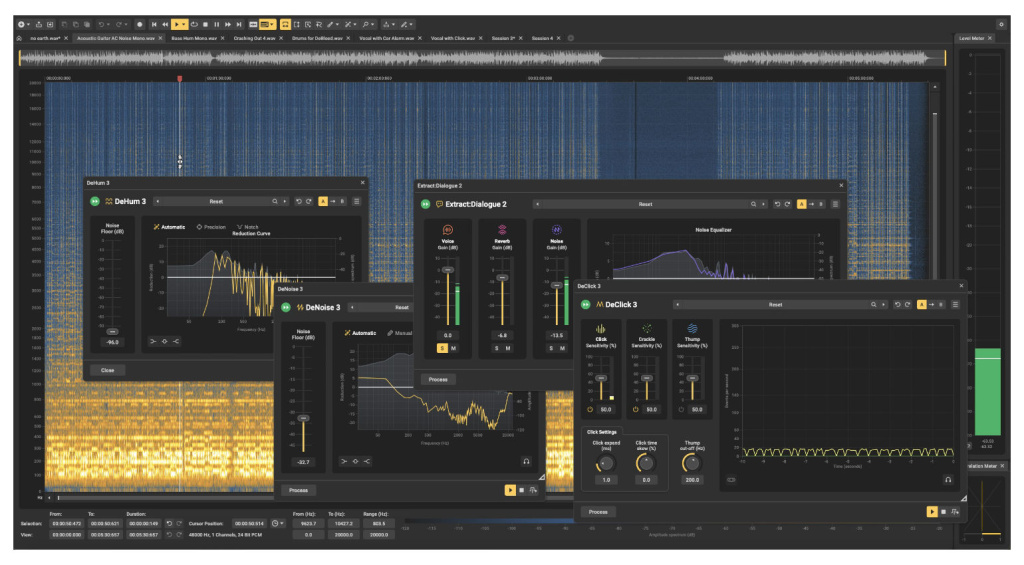The height and width of the screenshot is (565, 1024).
Task: Toggle bypass on Extract:Dialogue 2
Action: [425, 204]
